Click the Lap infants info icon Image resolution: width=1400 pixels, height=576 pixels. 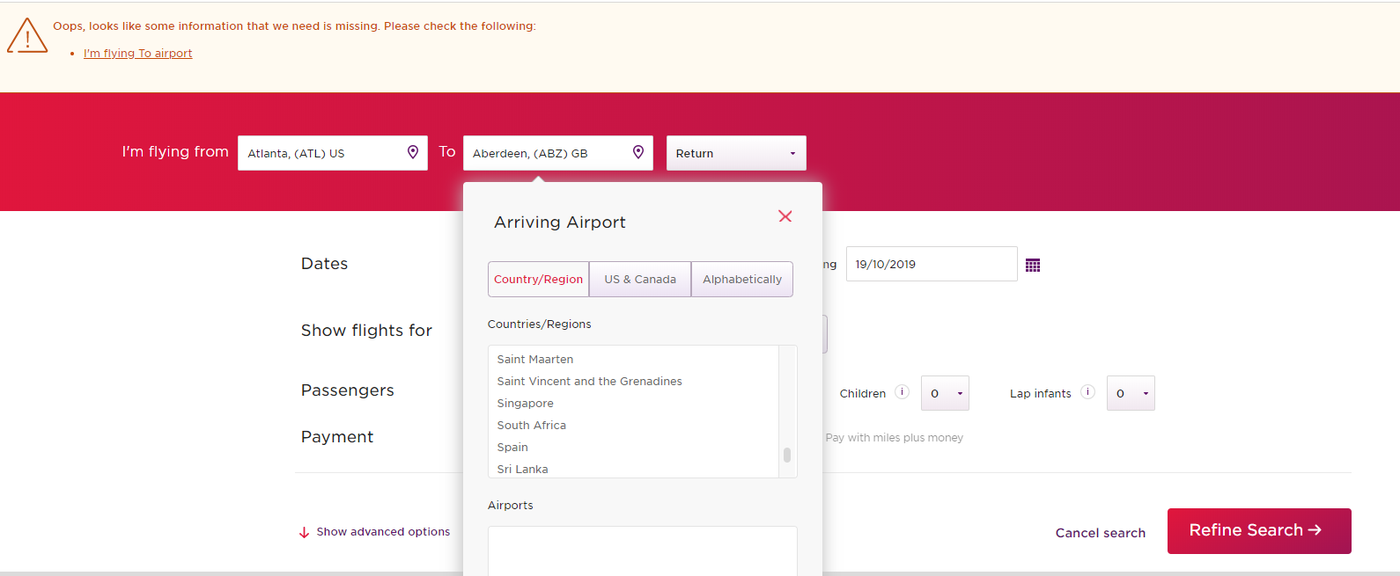tap(1089, 392)
